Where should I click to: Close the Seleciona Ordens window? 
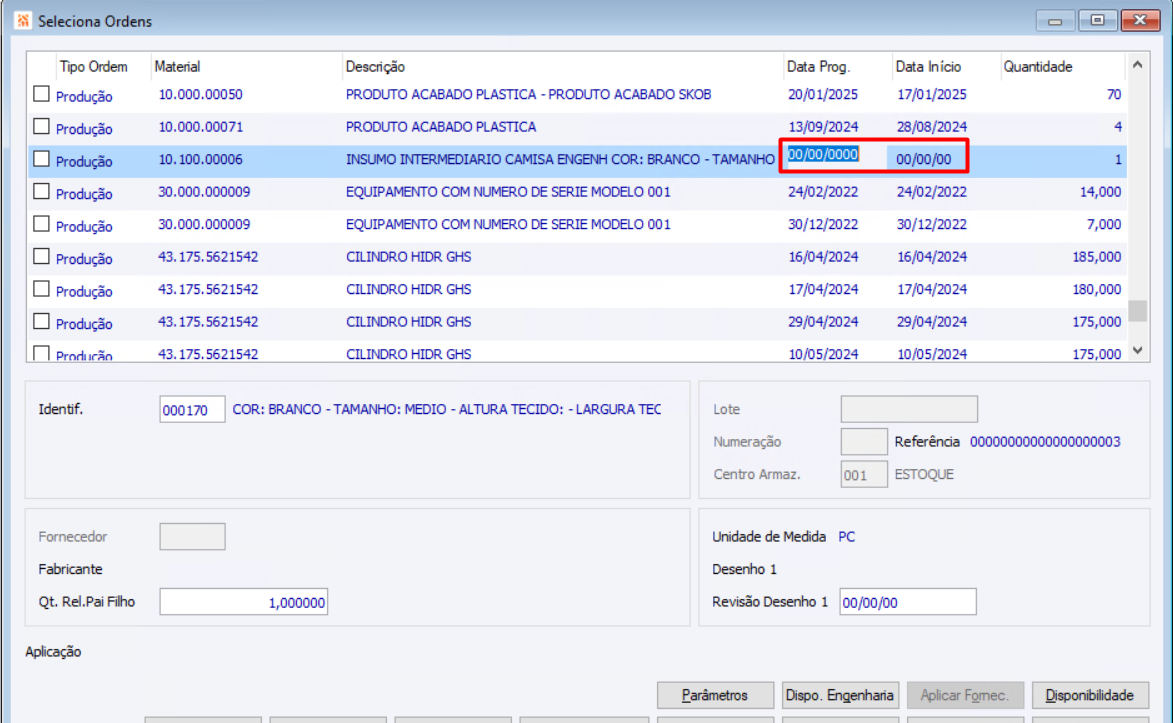pyautogui.click(x=1140, y=20)
